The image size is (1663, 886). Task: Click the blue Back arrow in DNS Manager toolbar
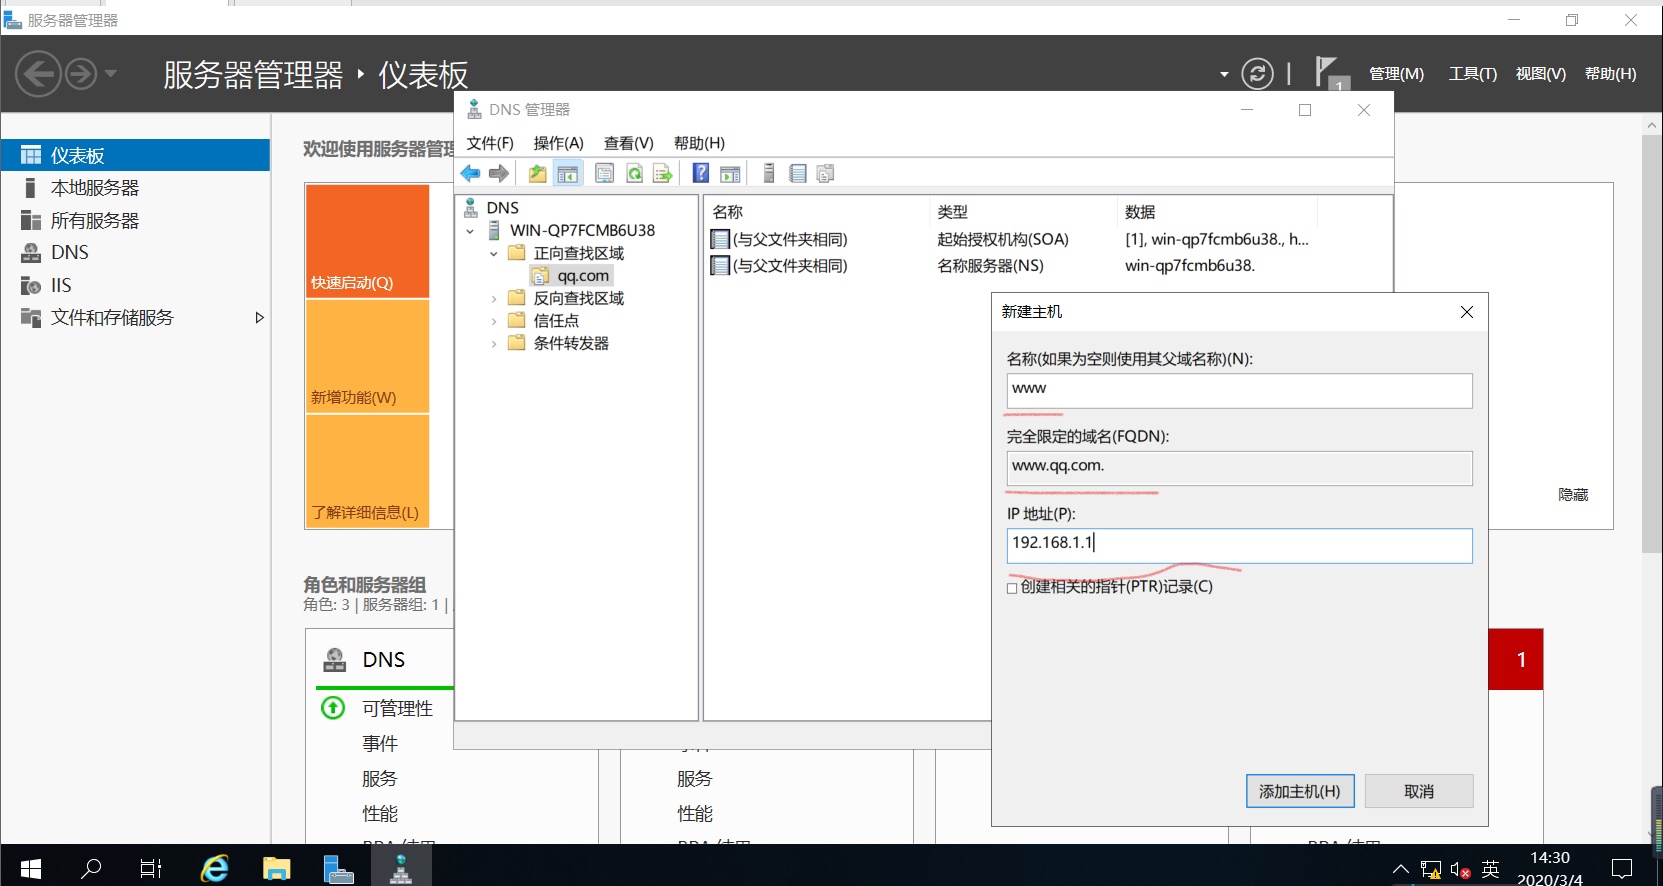pyautogui.click(x=470, y=174)
